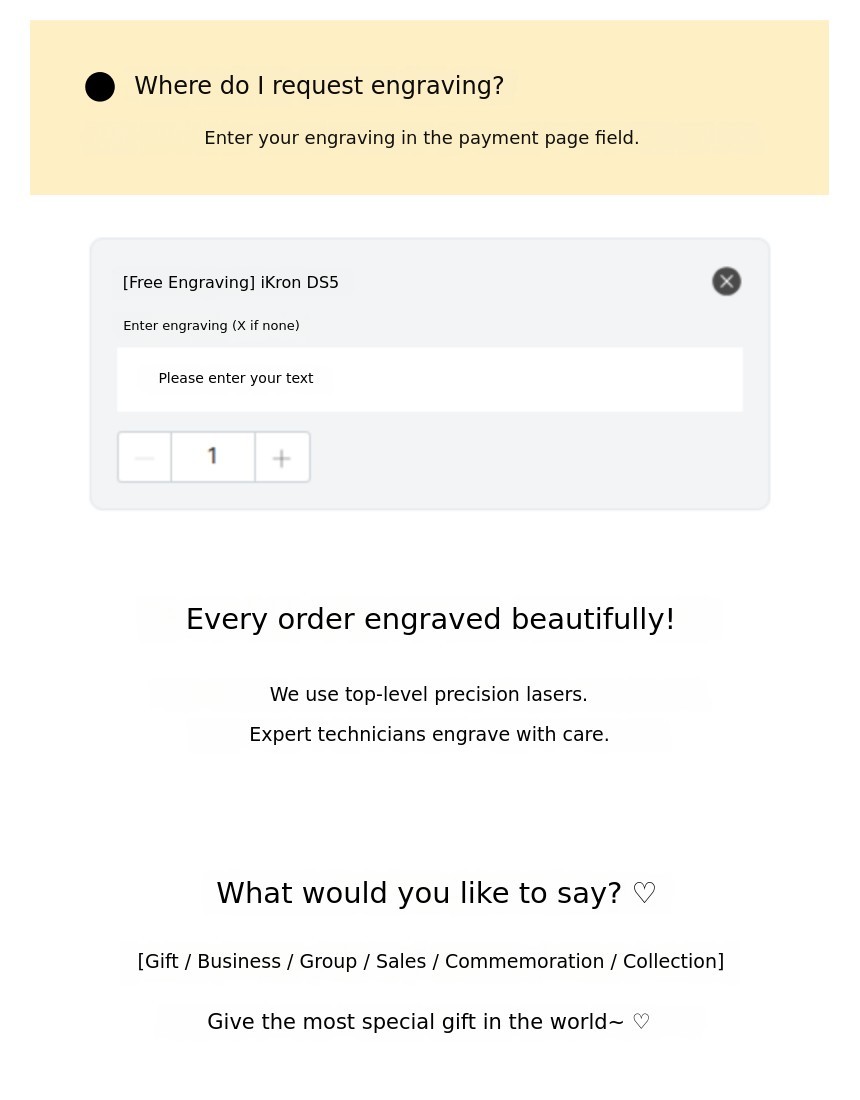Viewport: 860px width, 1100px height.
Task: Click the "[Free Engraving] iKron DS5" product title
Action: click(x=231, y=283)
